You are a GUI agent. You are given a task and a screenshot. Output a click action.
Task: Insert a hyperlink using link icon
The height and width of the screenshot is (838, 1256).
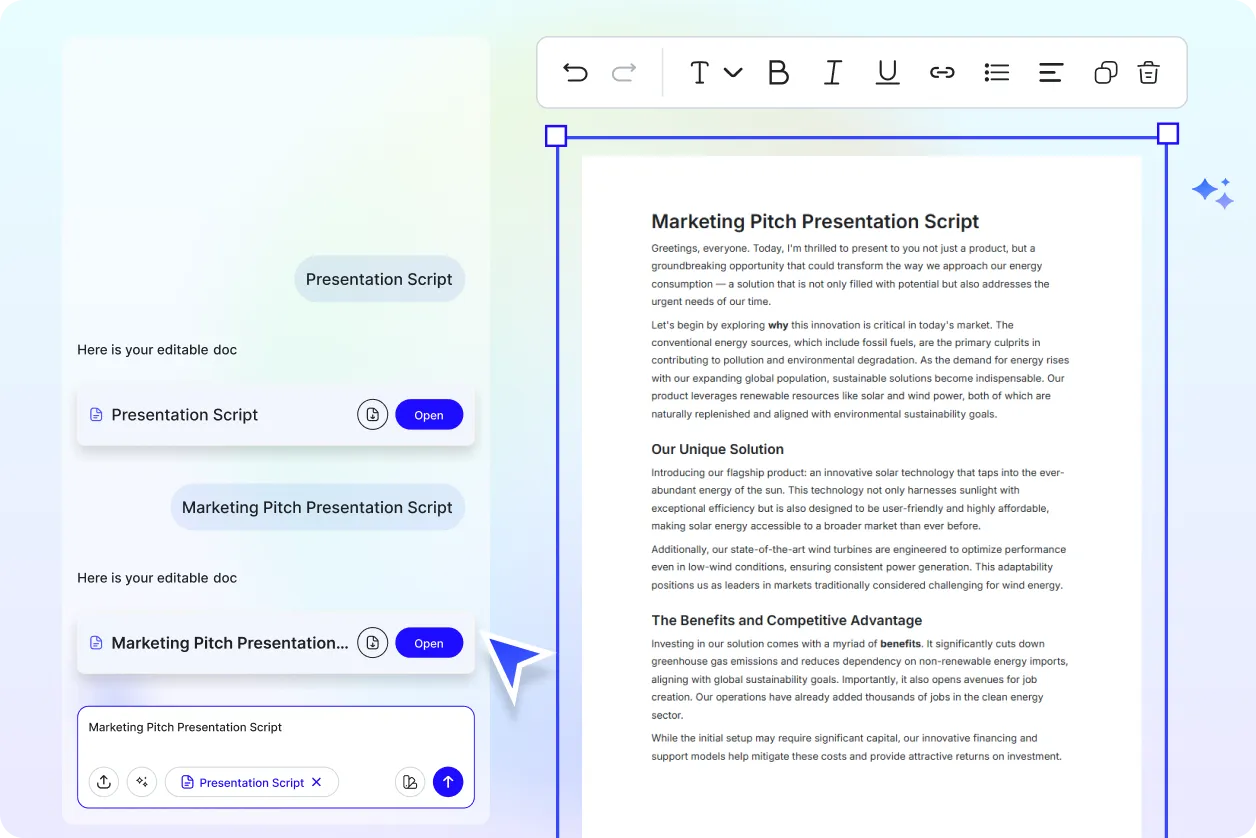[942, 72]
